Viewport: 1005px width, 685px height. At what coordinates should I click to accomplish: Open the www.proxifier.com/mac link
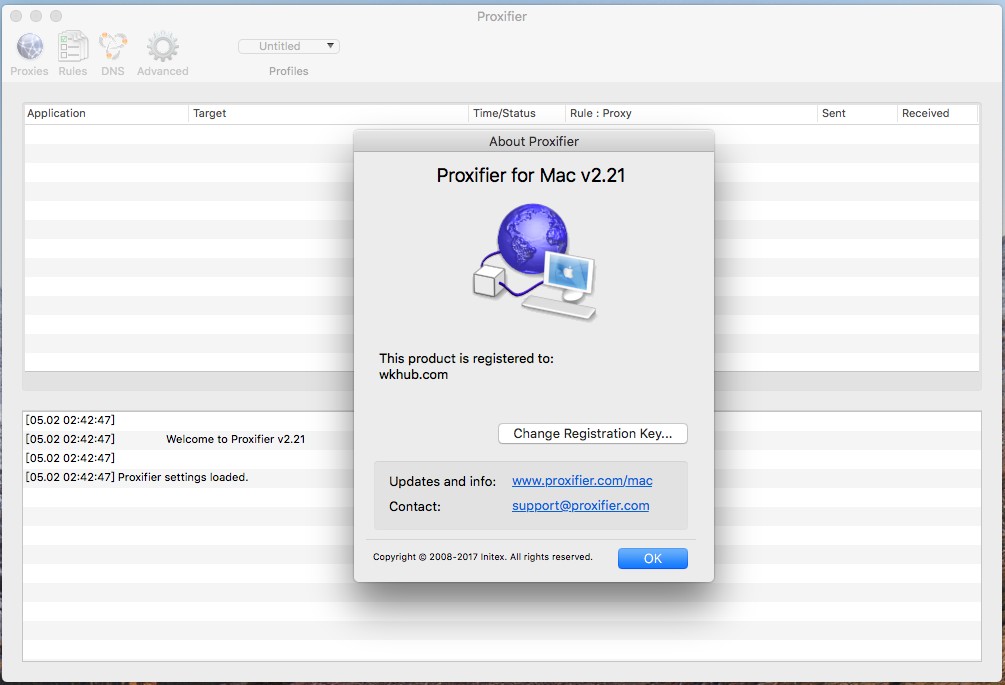coord(582,481)
